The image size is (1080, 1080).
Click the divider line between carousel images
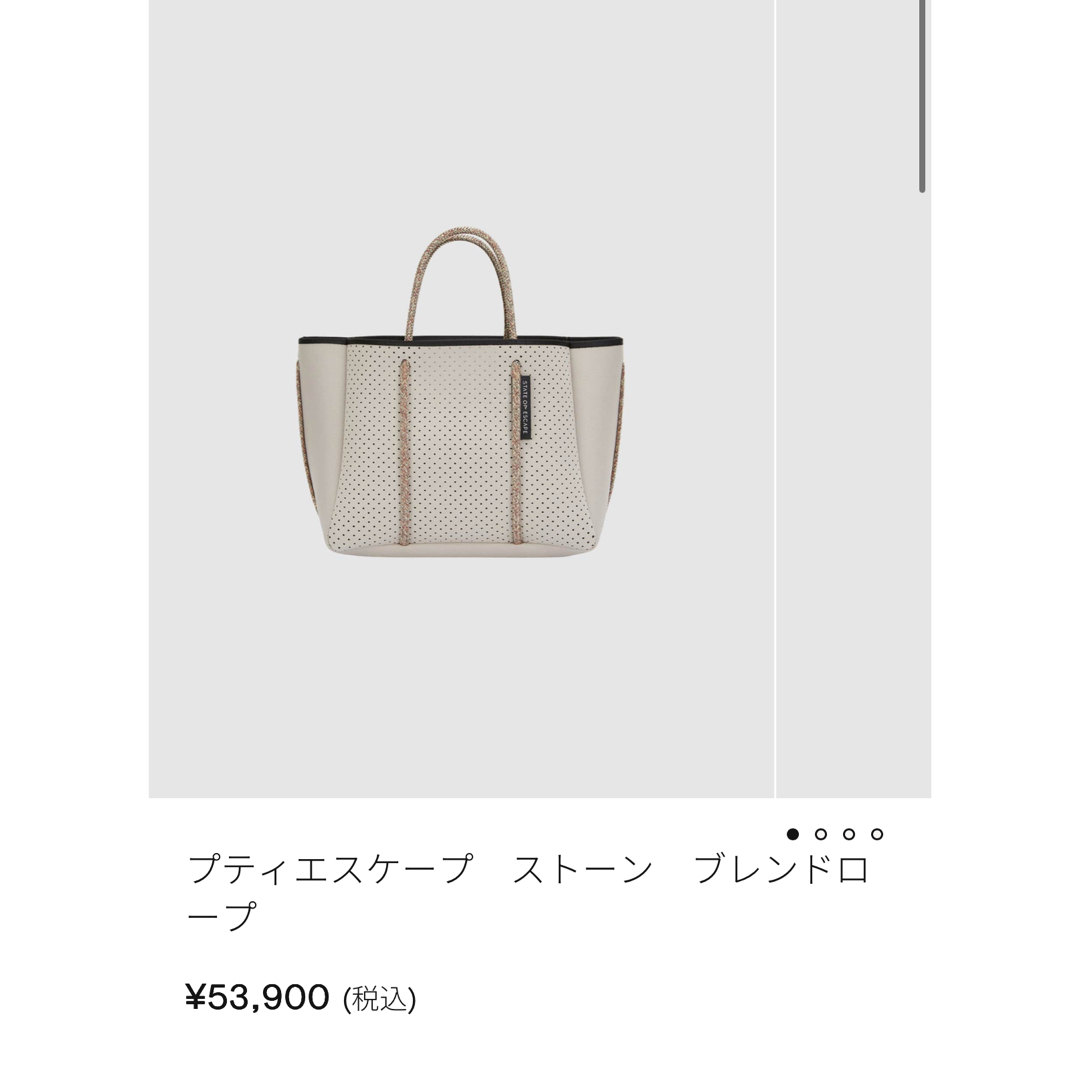click(775, 399)
